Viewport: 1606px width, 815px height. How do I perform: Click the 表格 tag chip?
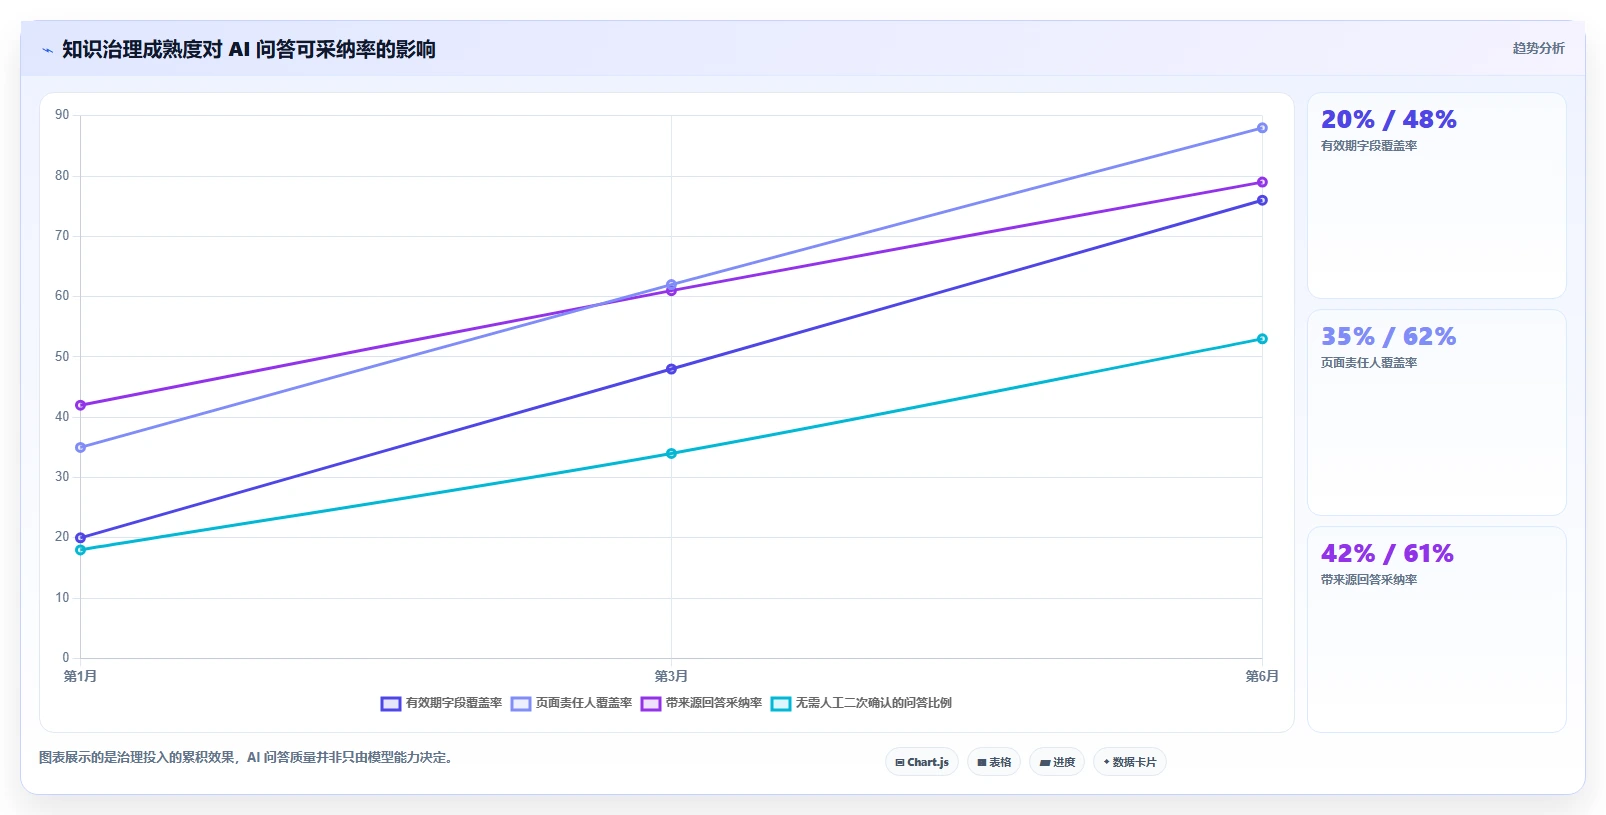994,762
